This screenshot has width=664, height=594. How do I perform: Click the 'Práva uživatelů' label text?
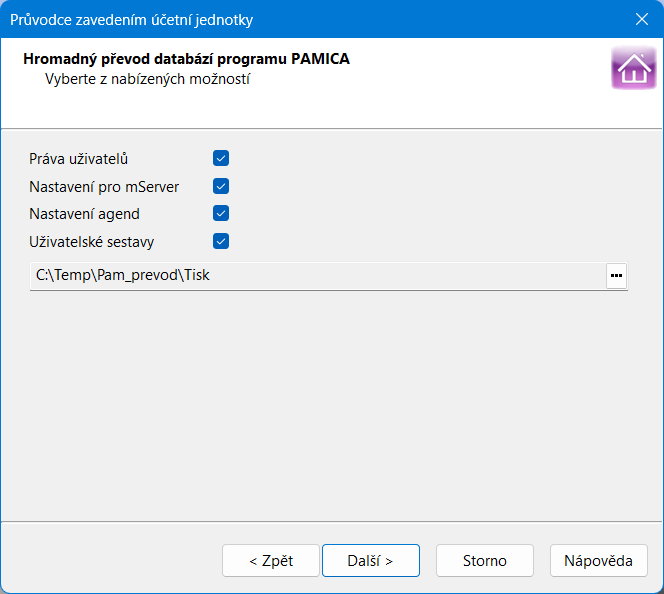79,159
